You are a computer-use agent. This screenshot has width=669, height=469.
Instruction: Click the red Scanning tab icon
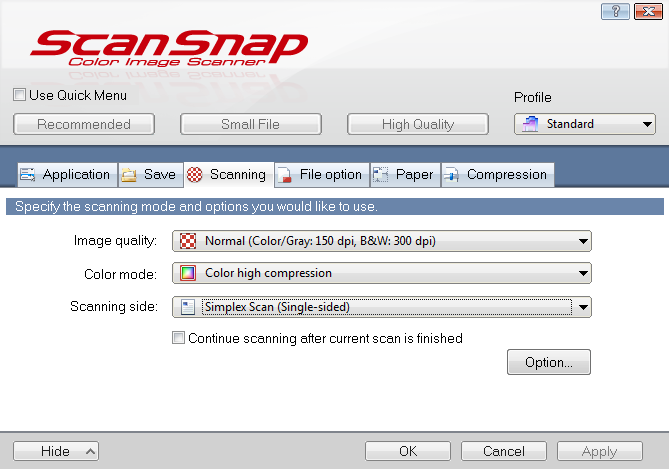[195, 175]
